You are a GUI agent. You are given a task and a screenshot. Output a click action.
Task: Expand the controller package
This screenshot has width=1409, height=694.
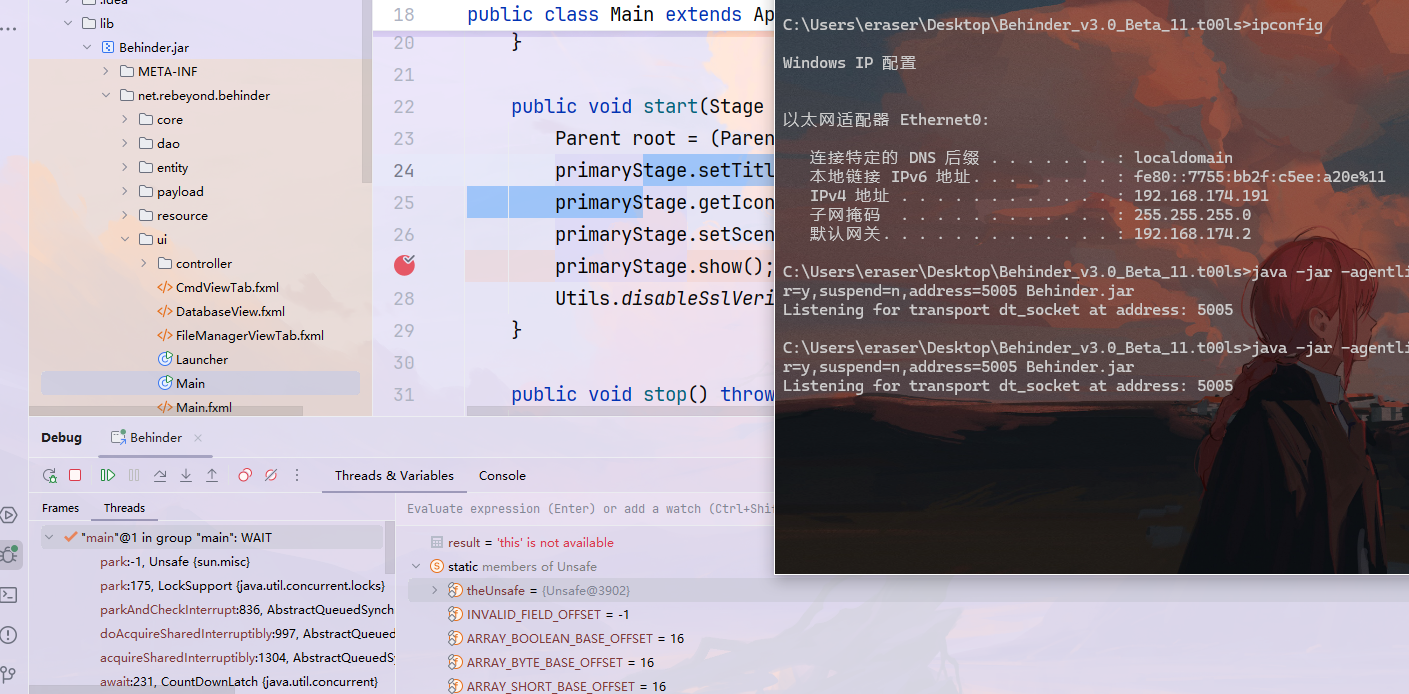tap(144, 263)
